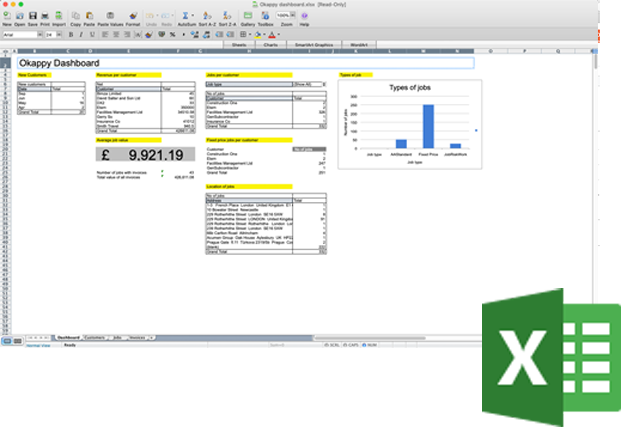Click the increase indent icon
This screenshot has height=427, width=621.
[x=230, y=35]
